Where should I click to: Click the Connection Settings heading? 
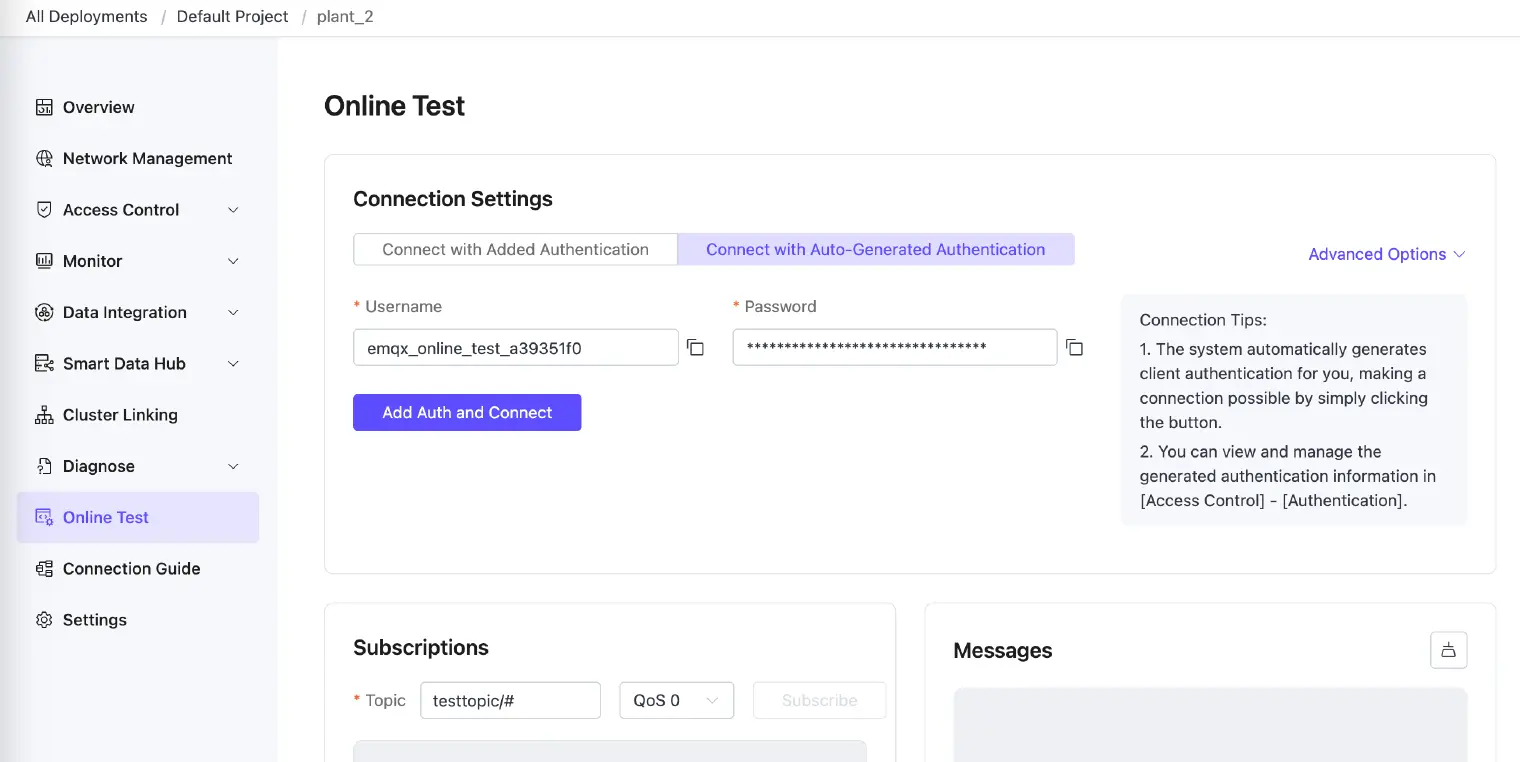point(453,199)
